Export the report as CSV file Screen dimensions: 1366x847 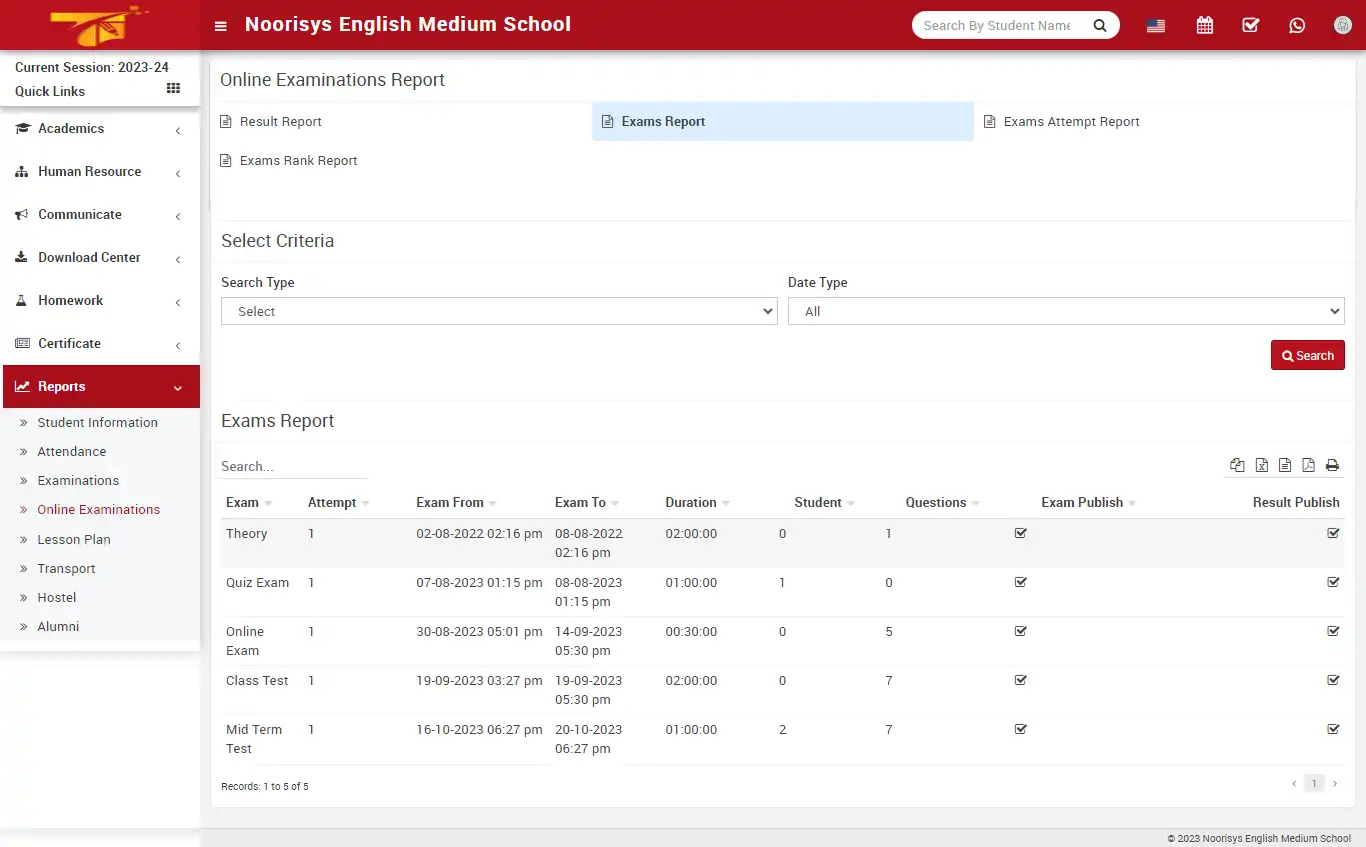click(1285, 465)
